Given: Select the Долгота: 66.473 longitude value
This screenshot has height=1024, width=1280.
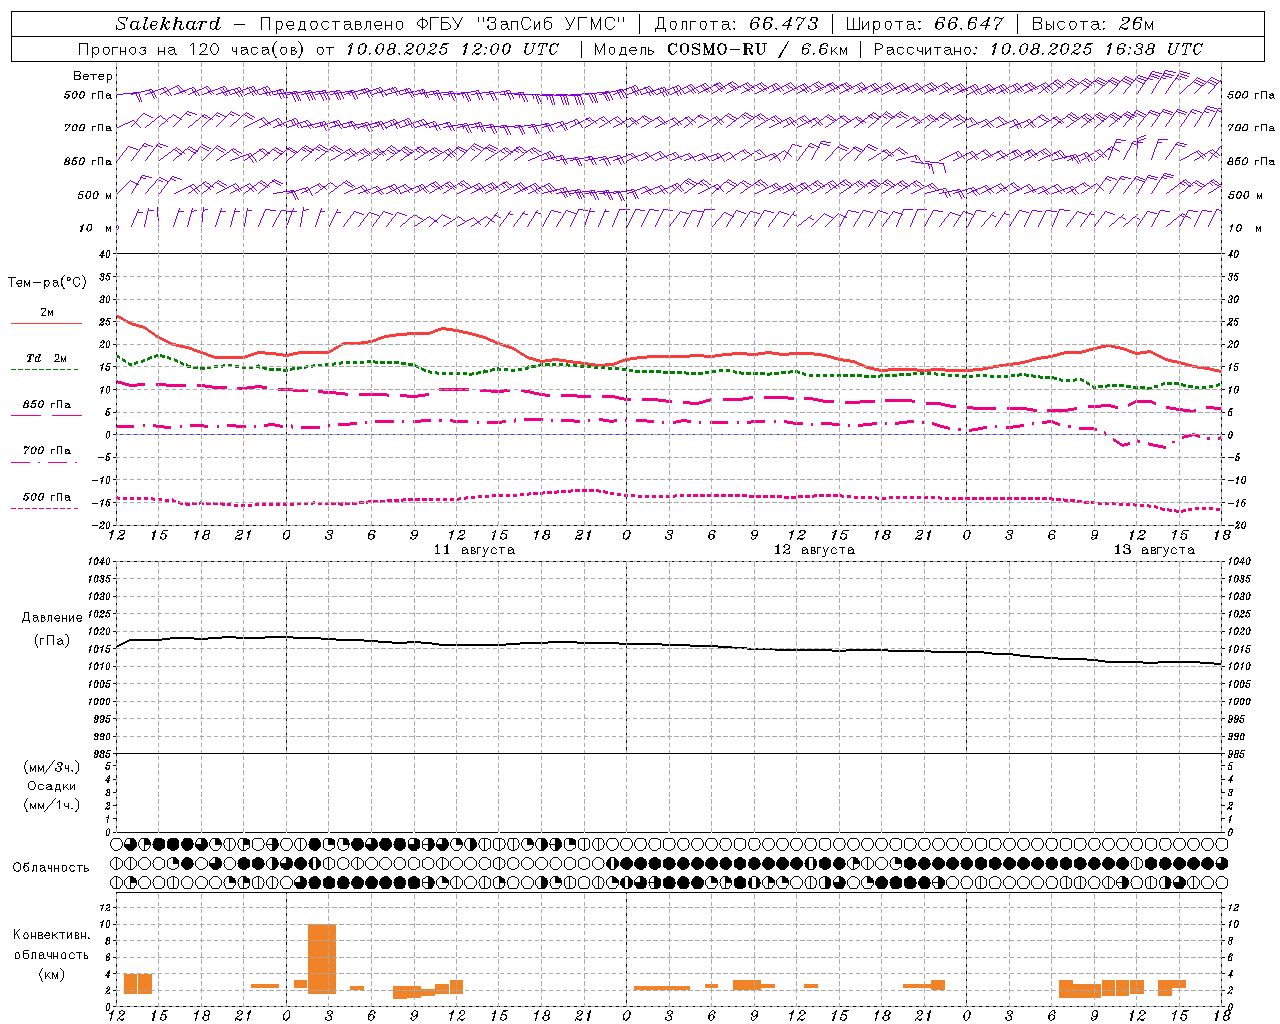Looking at the screenshot, I should [x=735, y=24].
